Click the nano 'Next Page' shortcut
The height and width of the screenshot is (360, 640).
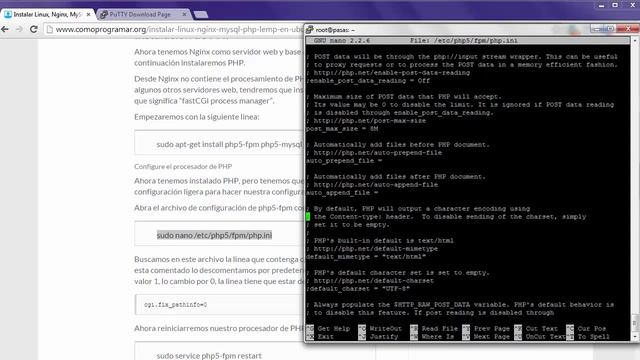click(x=486, y=337)
